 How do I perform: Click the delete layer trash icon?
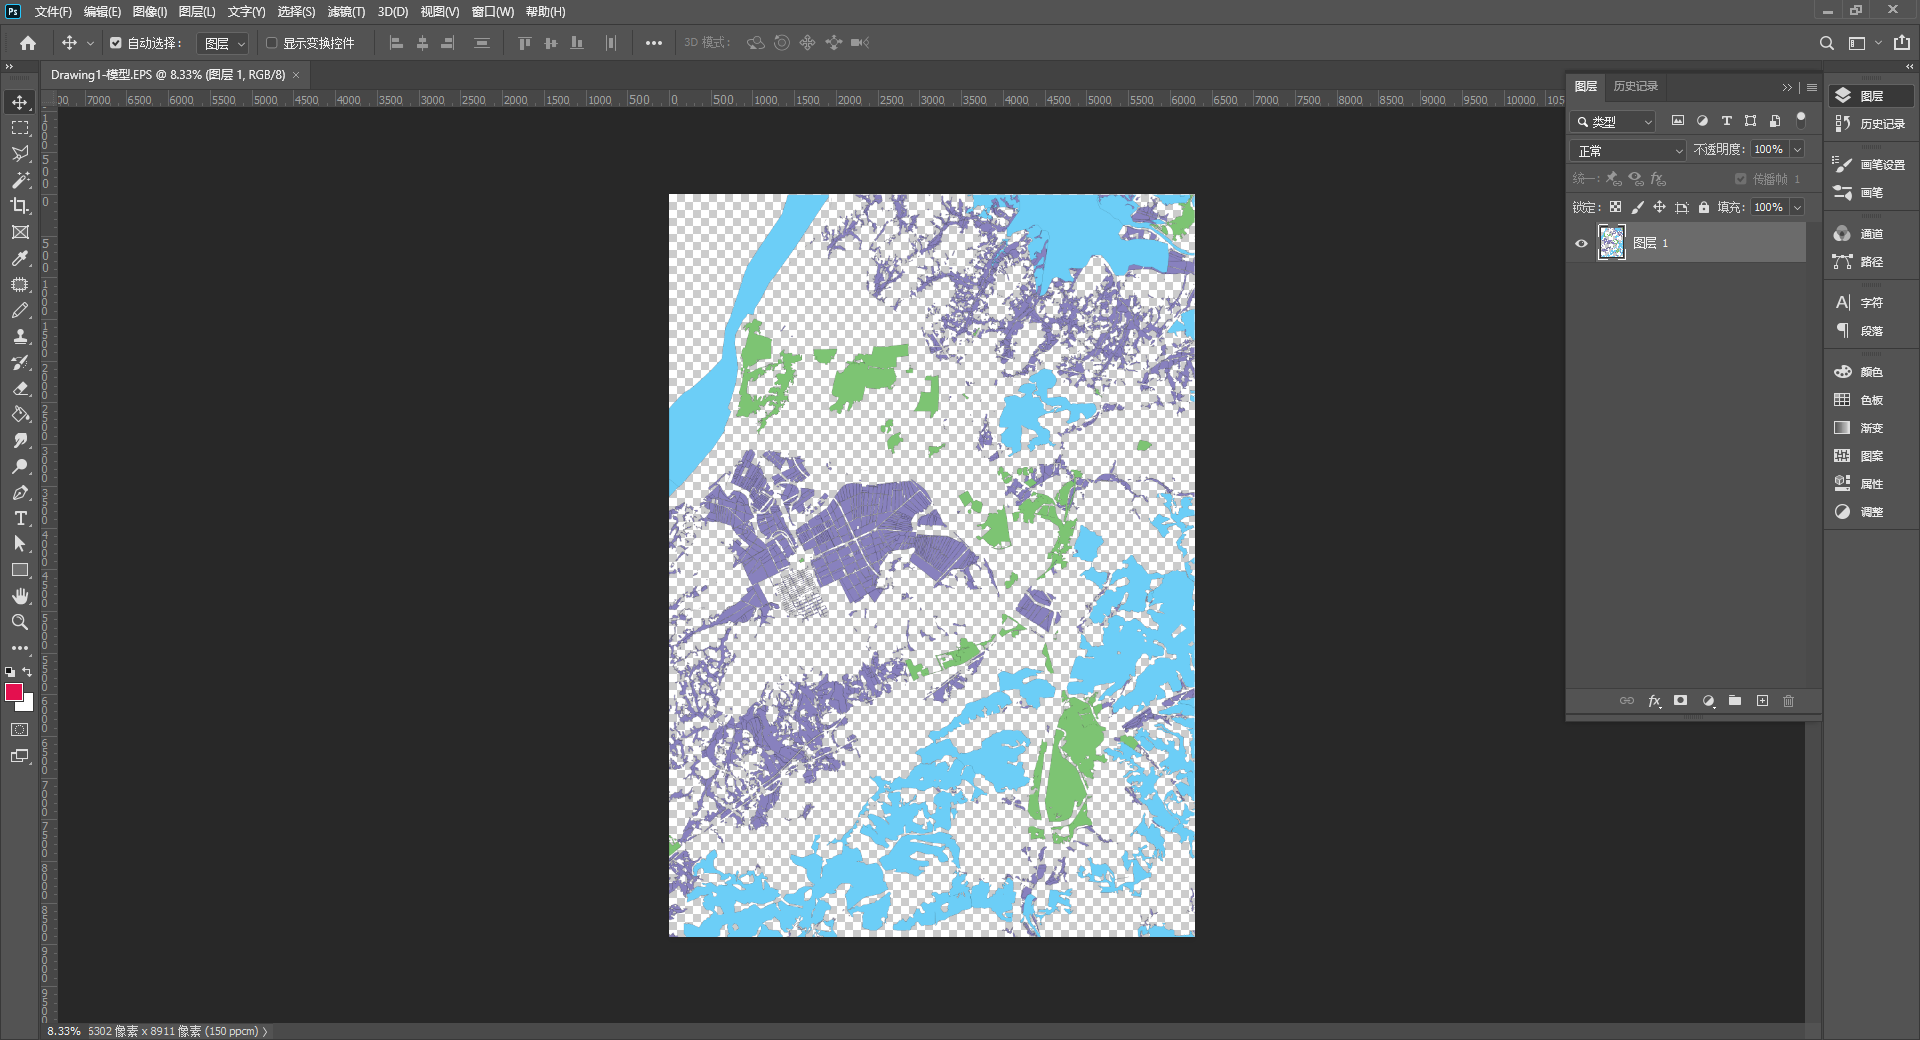pos(1789,701)
